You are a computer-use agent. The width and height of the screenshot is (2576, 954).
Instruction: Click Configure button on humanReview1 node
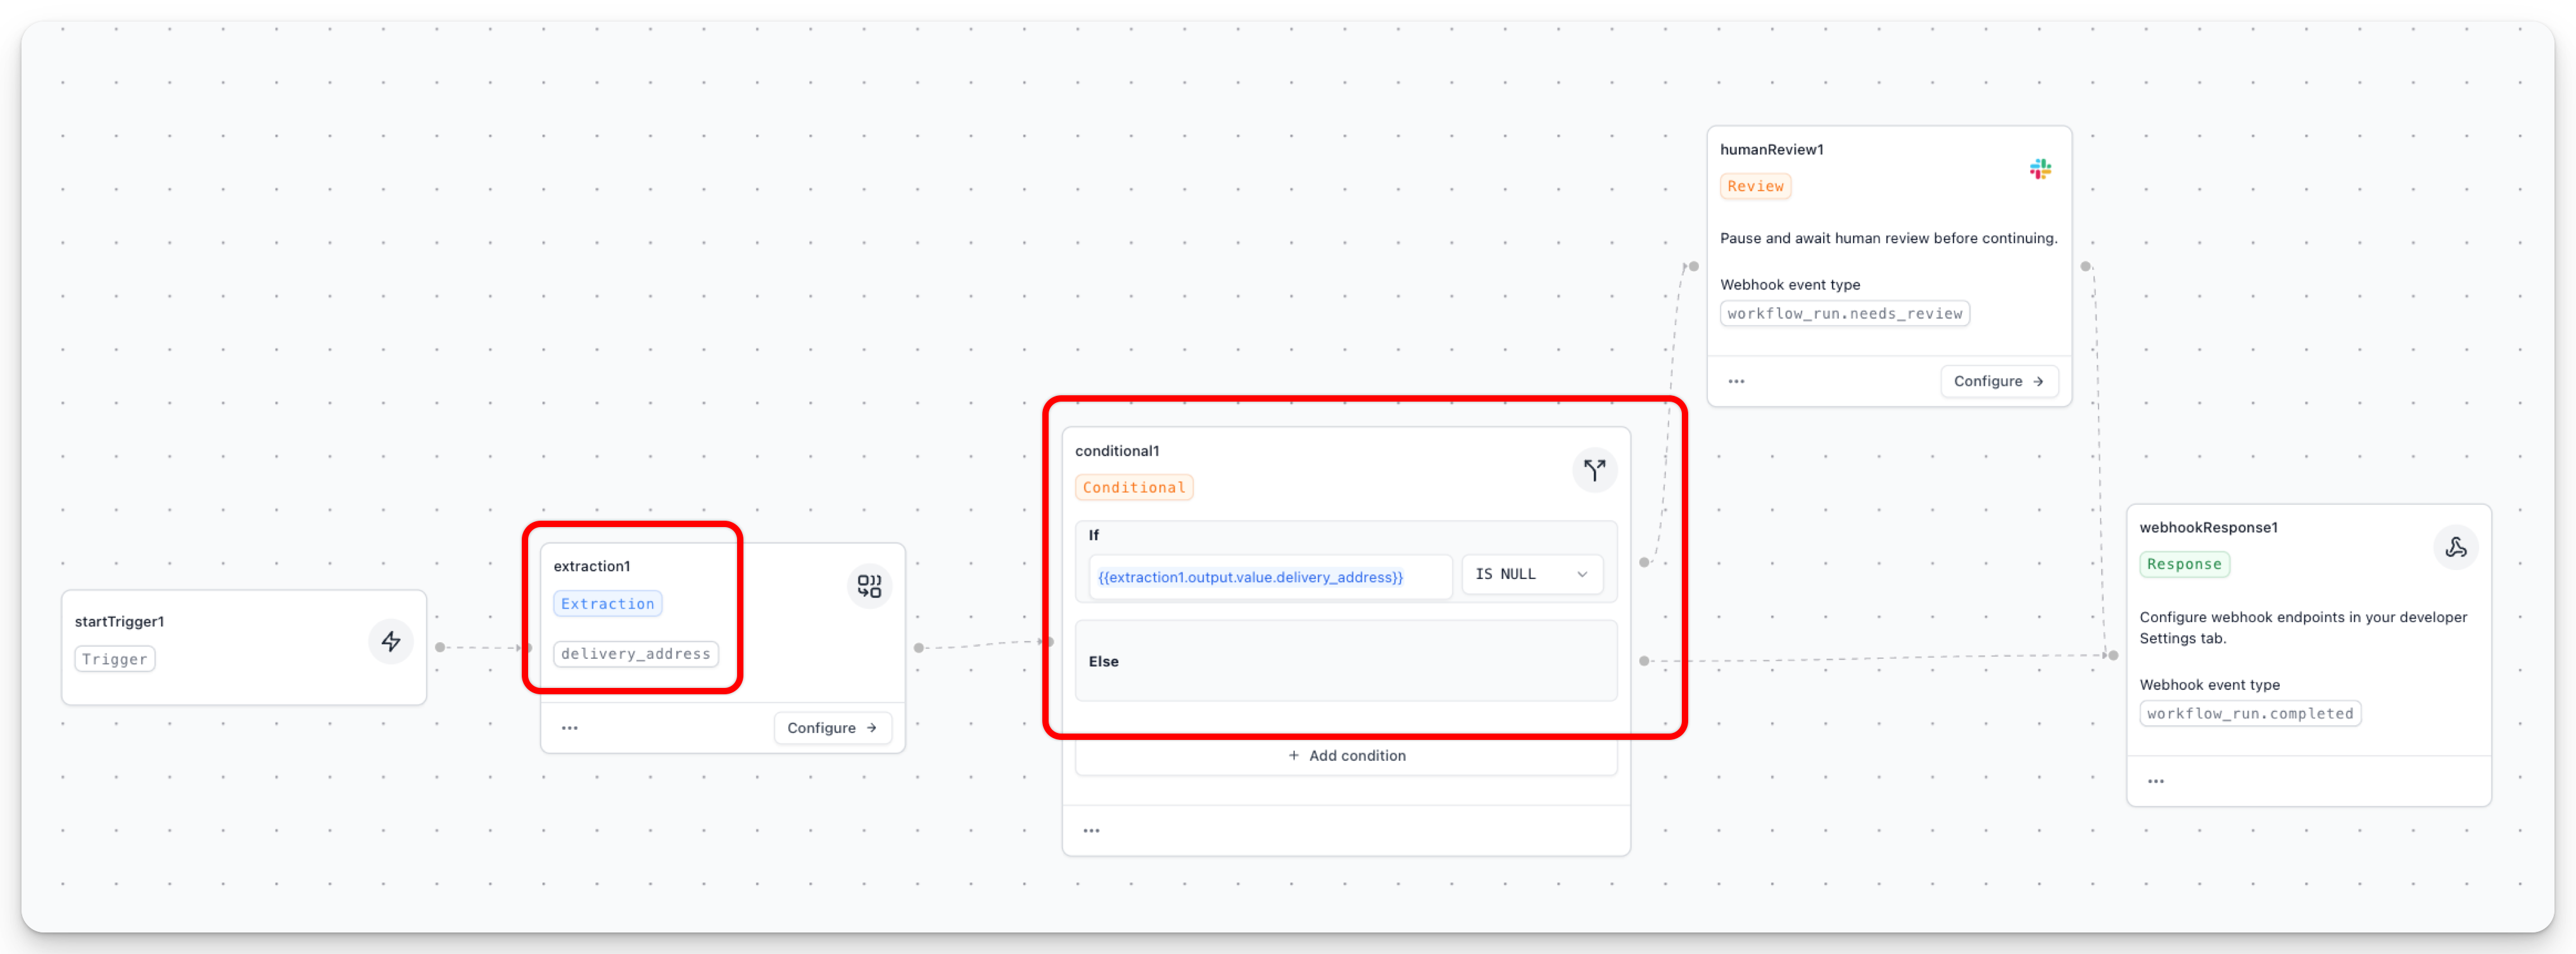[x=1998, y=381]
